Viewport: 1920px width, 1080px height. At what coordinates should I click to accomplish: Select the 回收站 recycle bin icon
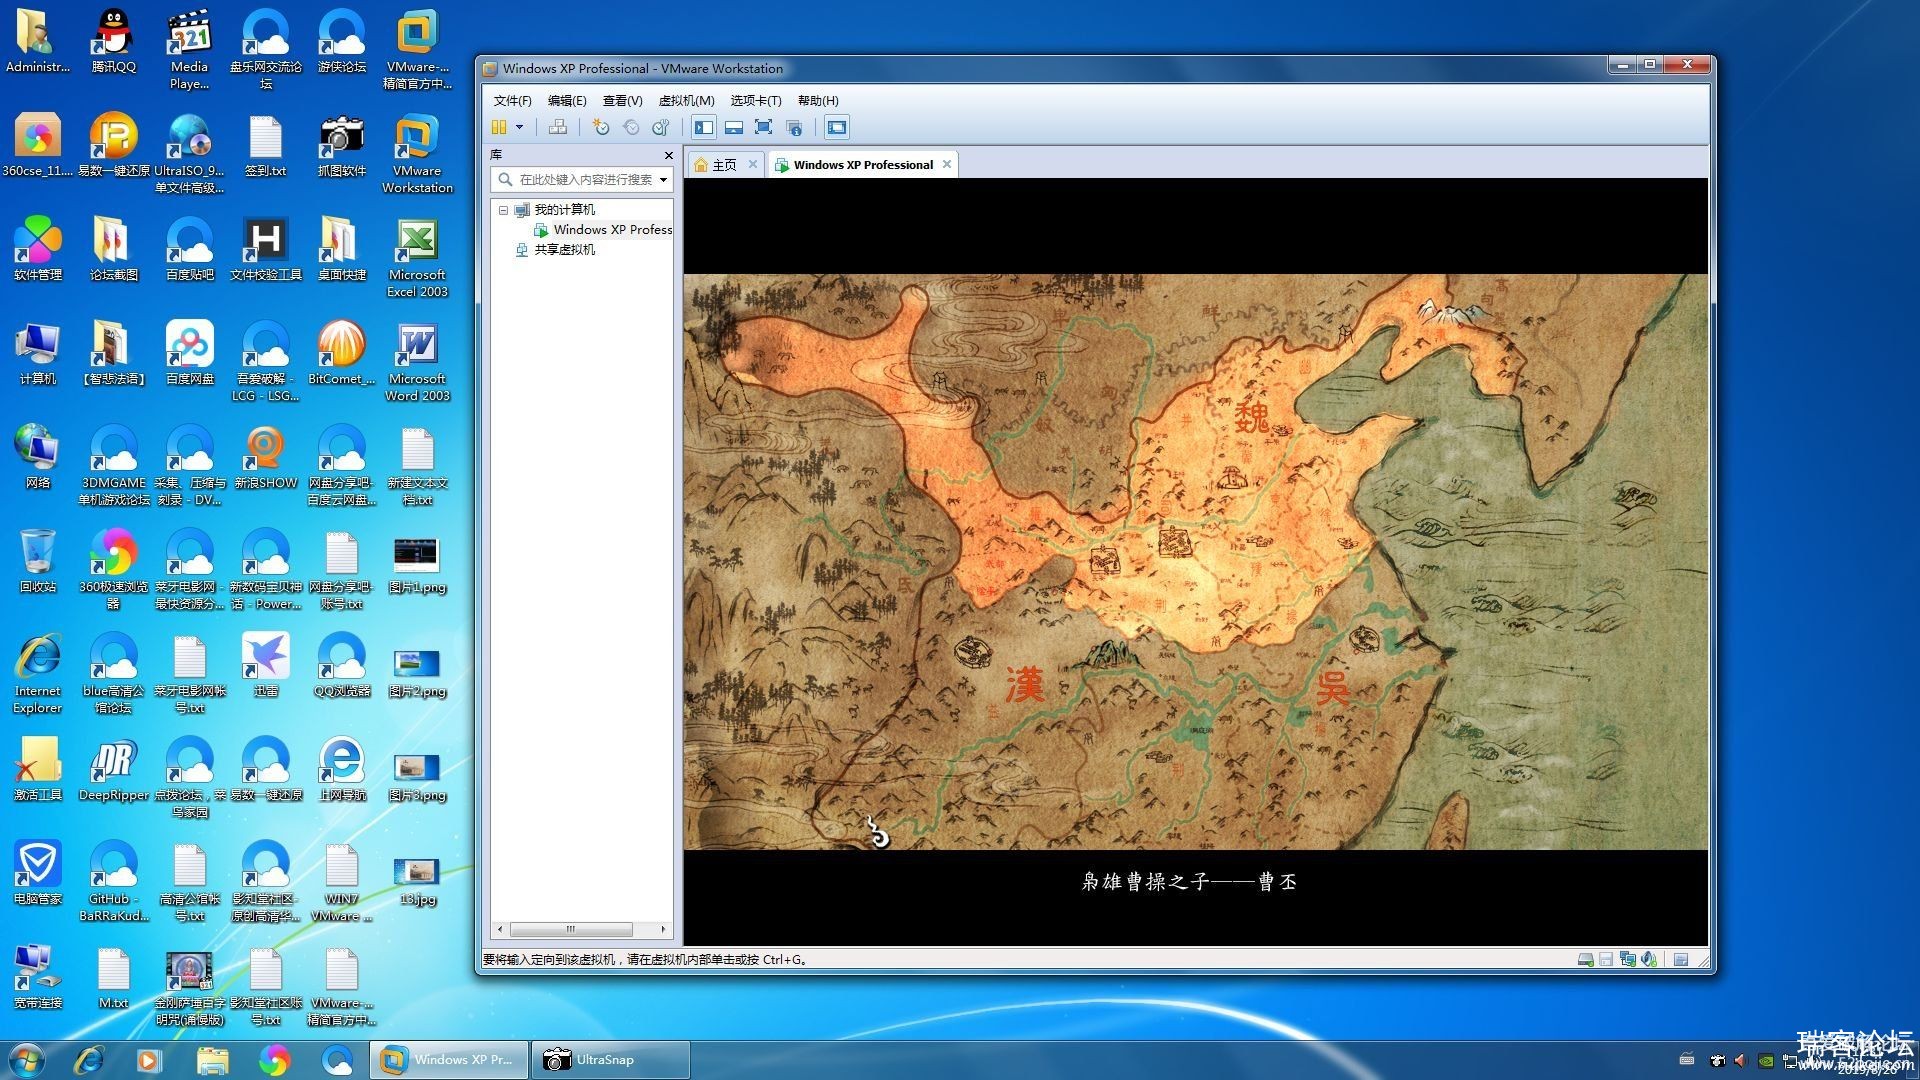[x=38, y=561]
